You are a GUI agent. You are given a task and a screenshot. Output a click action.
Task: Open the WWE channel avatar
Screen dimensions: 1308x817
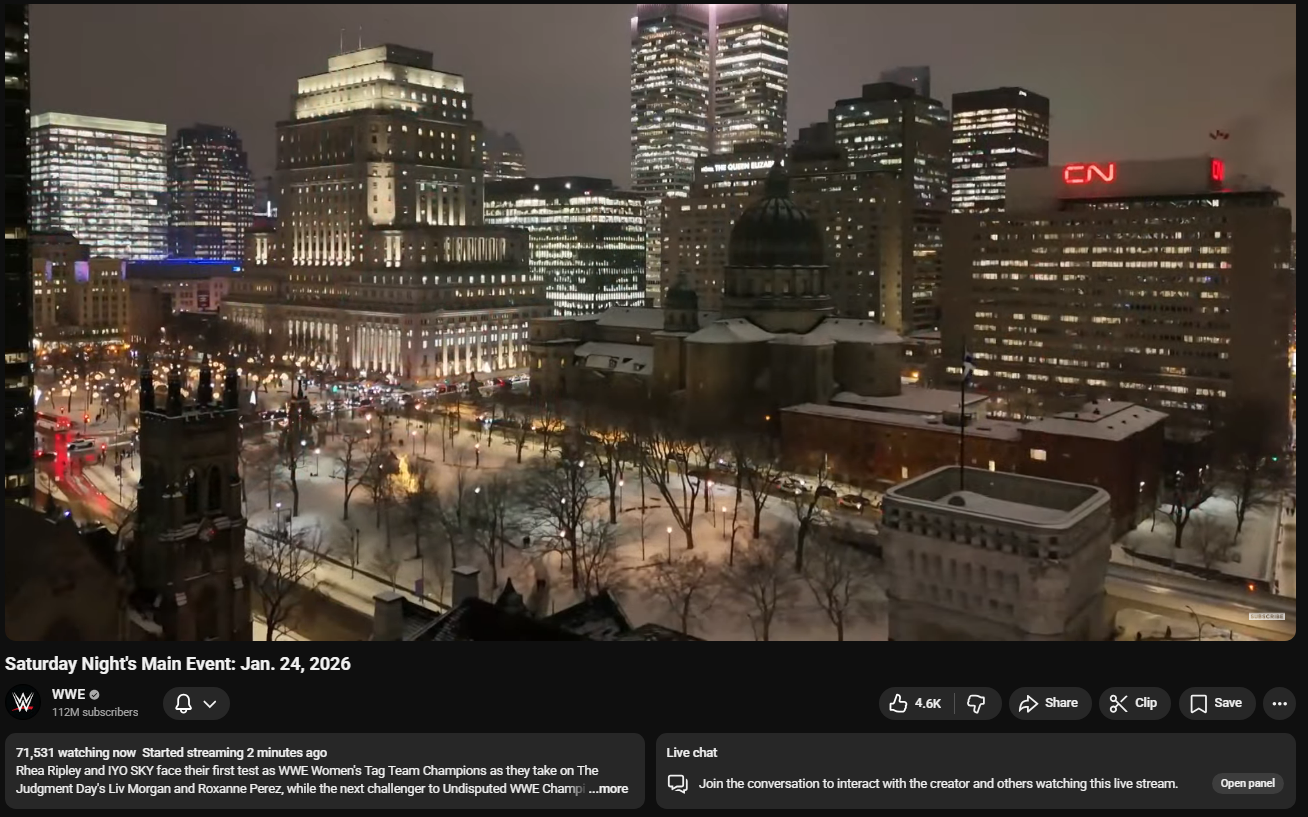click(x=23, y=702)
